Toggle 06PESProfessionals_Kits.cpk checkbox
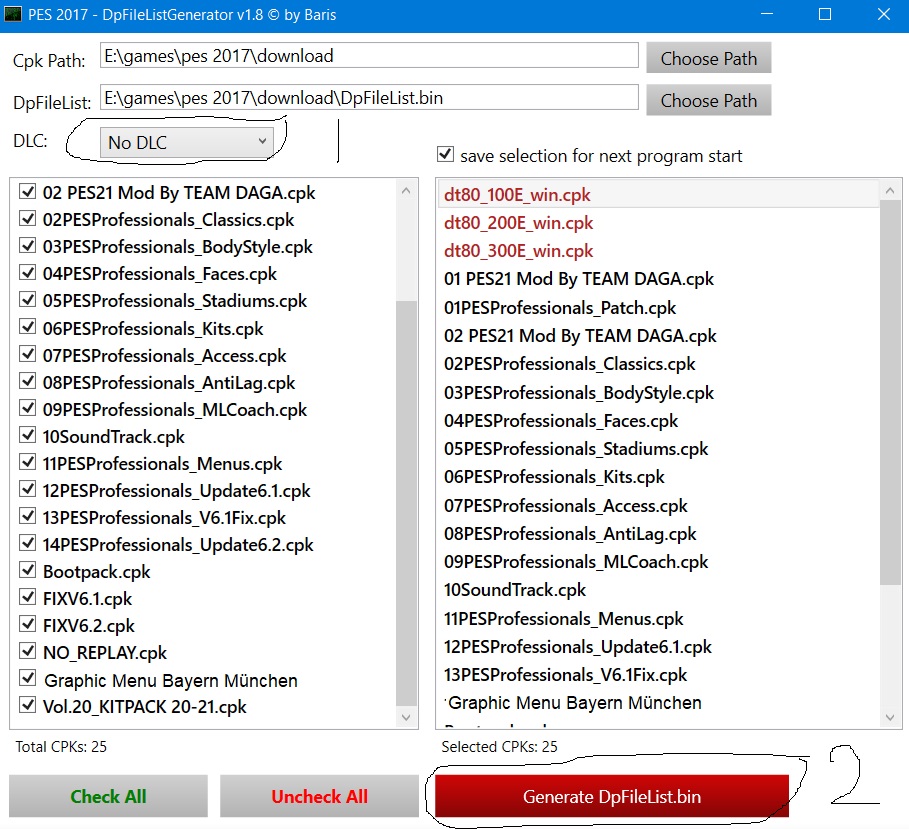Image resolution: width=909 pixels, height=829 pixels. coord(27,327)
